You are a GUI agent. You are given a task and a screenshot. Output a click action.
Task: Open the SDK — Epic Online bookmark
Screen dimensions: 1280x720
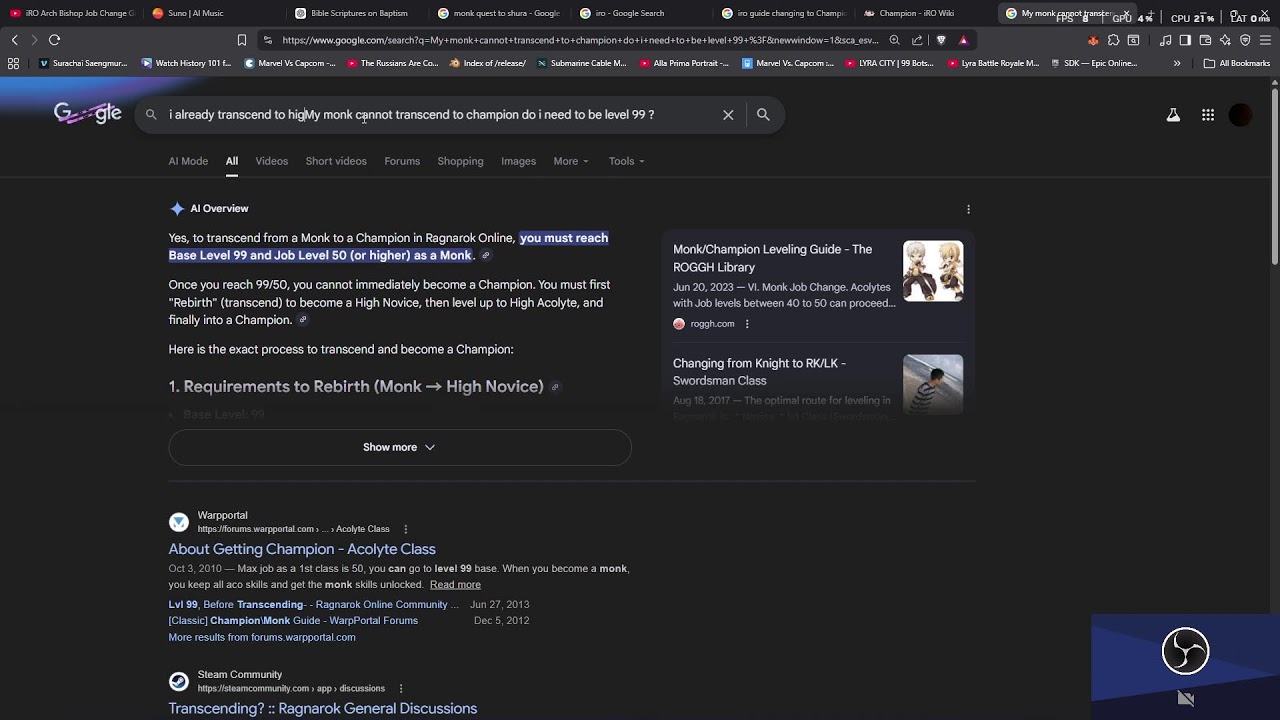1093,63
